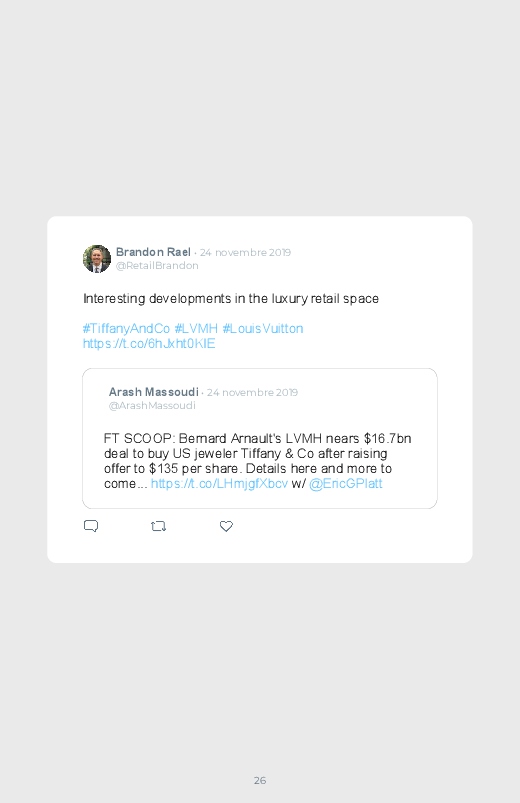Open Brandon Rael's profile picture
The image size is (520, 803).
pos(97,259)
